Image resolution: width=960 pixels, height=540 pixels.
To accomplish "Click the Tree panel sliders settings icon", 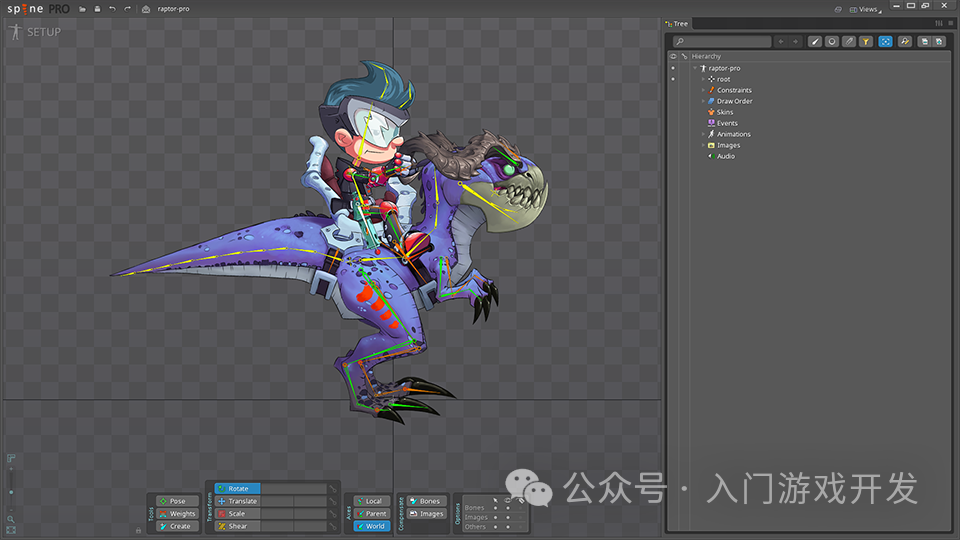I will [x=939, y=23].
